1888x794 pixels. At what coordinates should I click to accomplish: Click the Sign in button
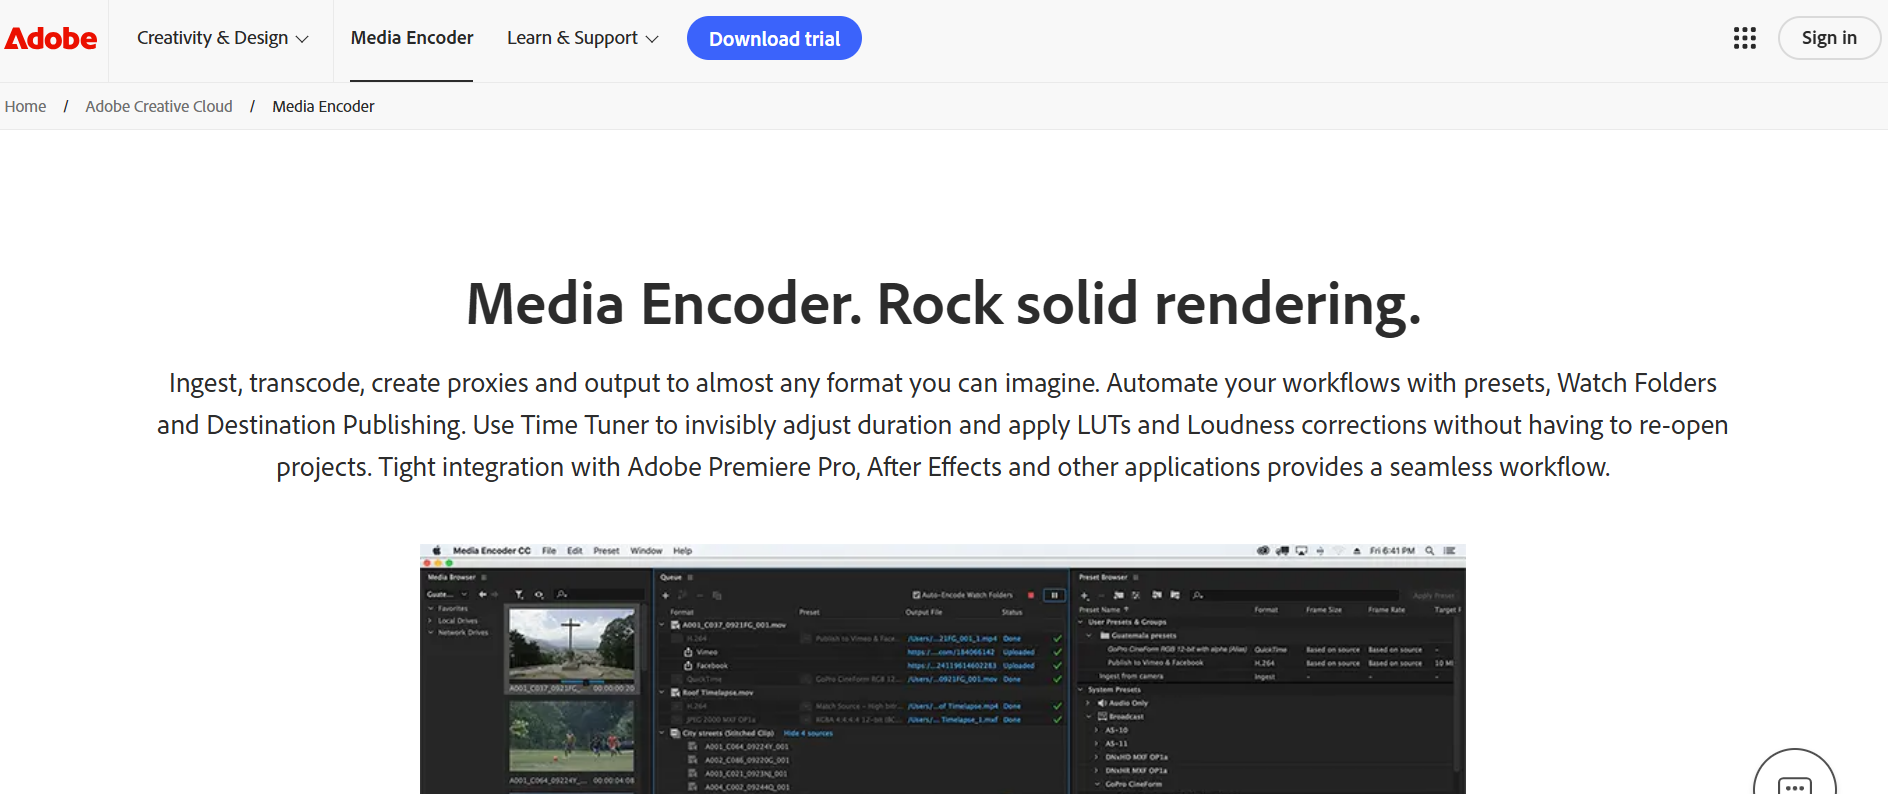[x=1829, y=38]
